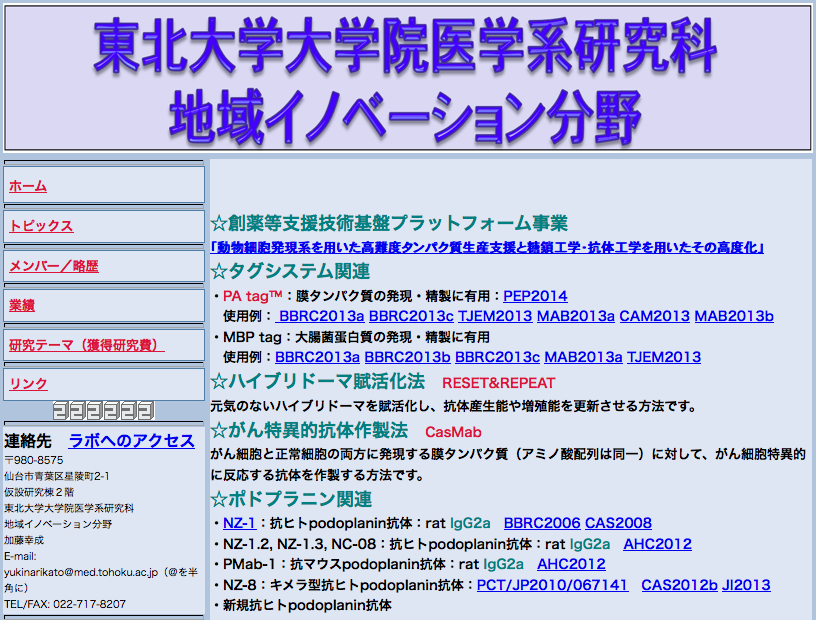The image size is (816, 620).
Task: Click BBRC2013c in the PA tag examples
Action: click(x=411, y=316)
